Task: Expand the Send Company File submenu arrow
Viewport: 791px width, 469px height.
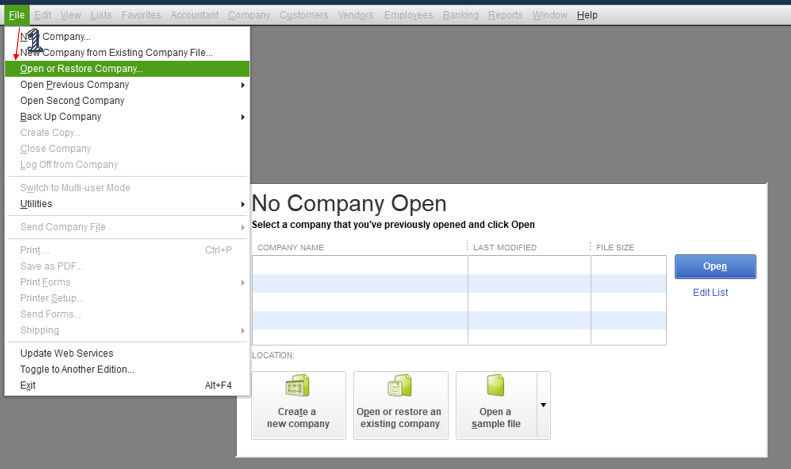Action: (243, 227)
